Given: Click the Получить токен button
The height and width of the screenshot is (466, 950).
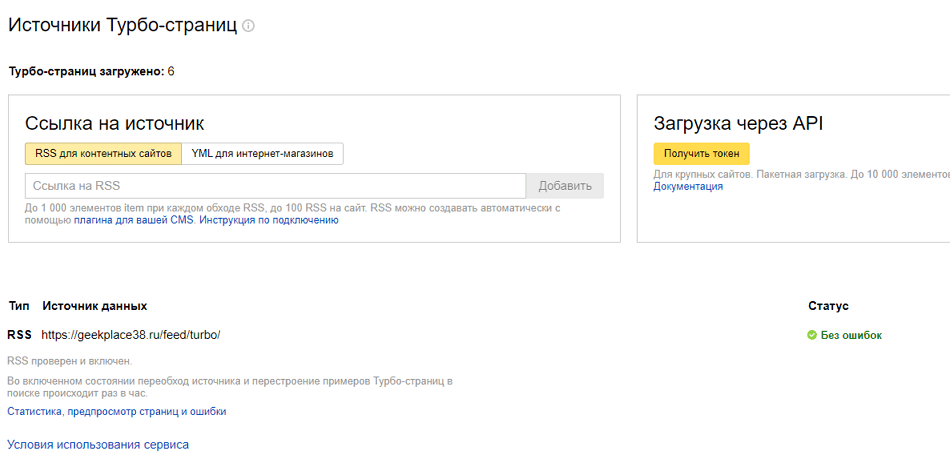Looking at the screenshot, I should point(701,154).
